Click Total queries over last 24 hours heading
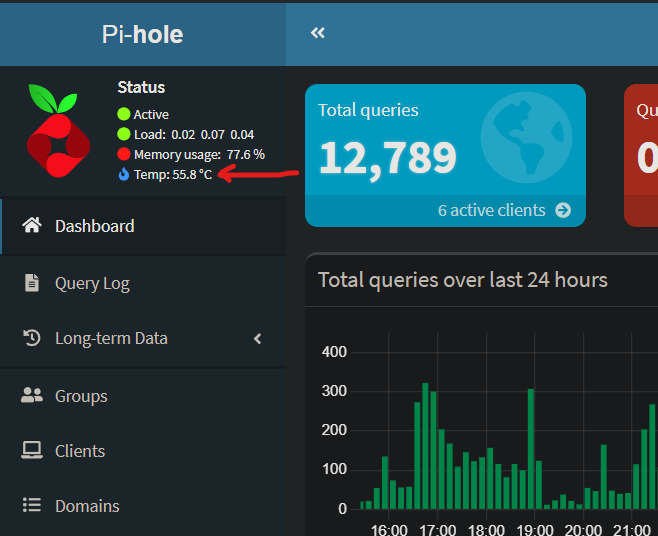 [462, 280]
